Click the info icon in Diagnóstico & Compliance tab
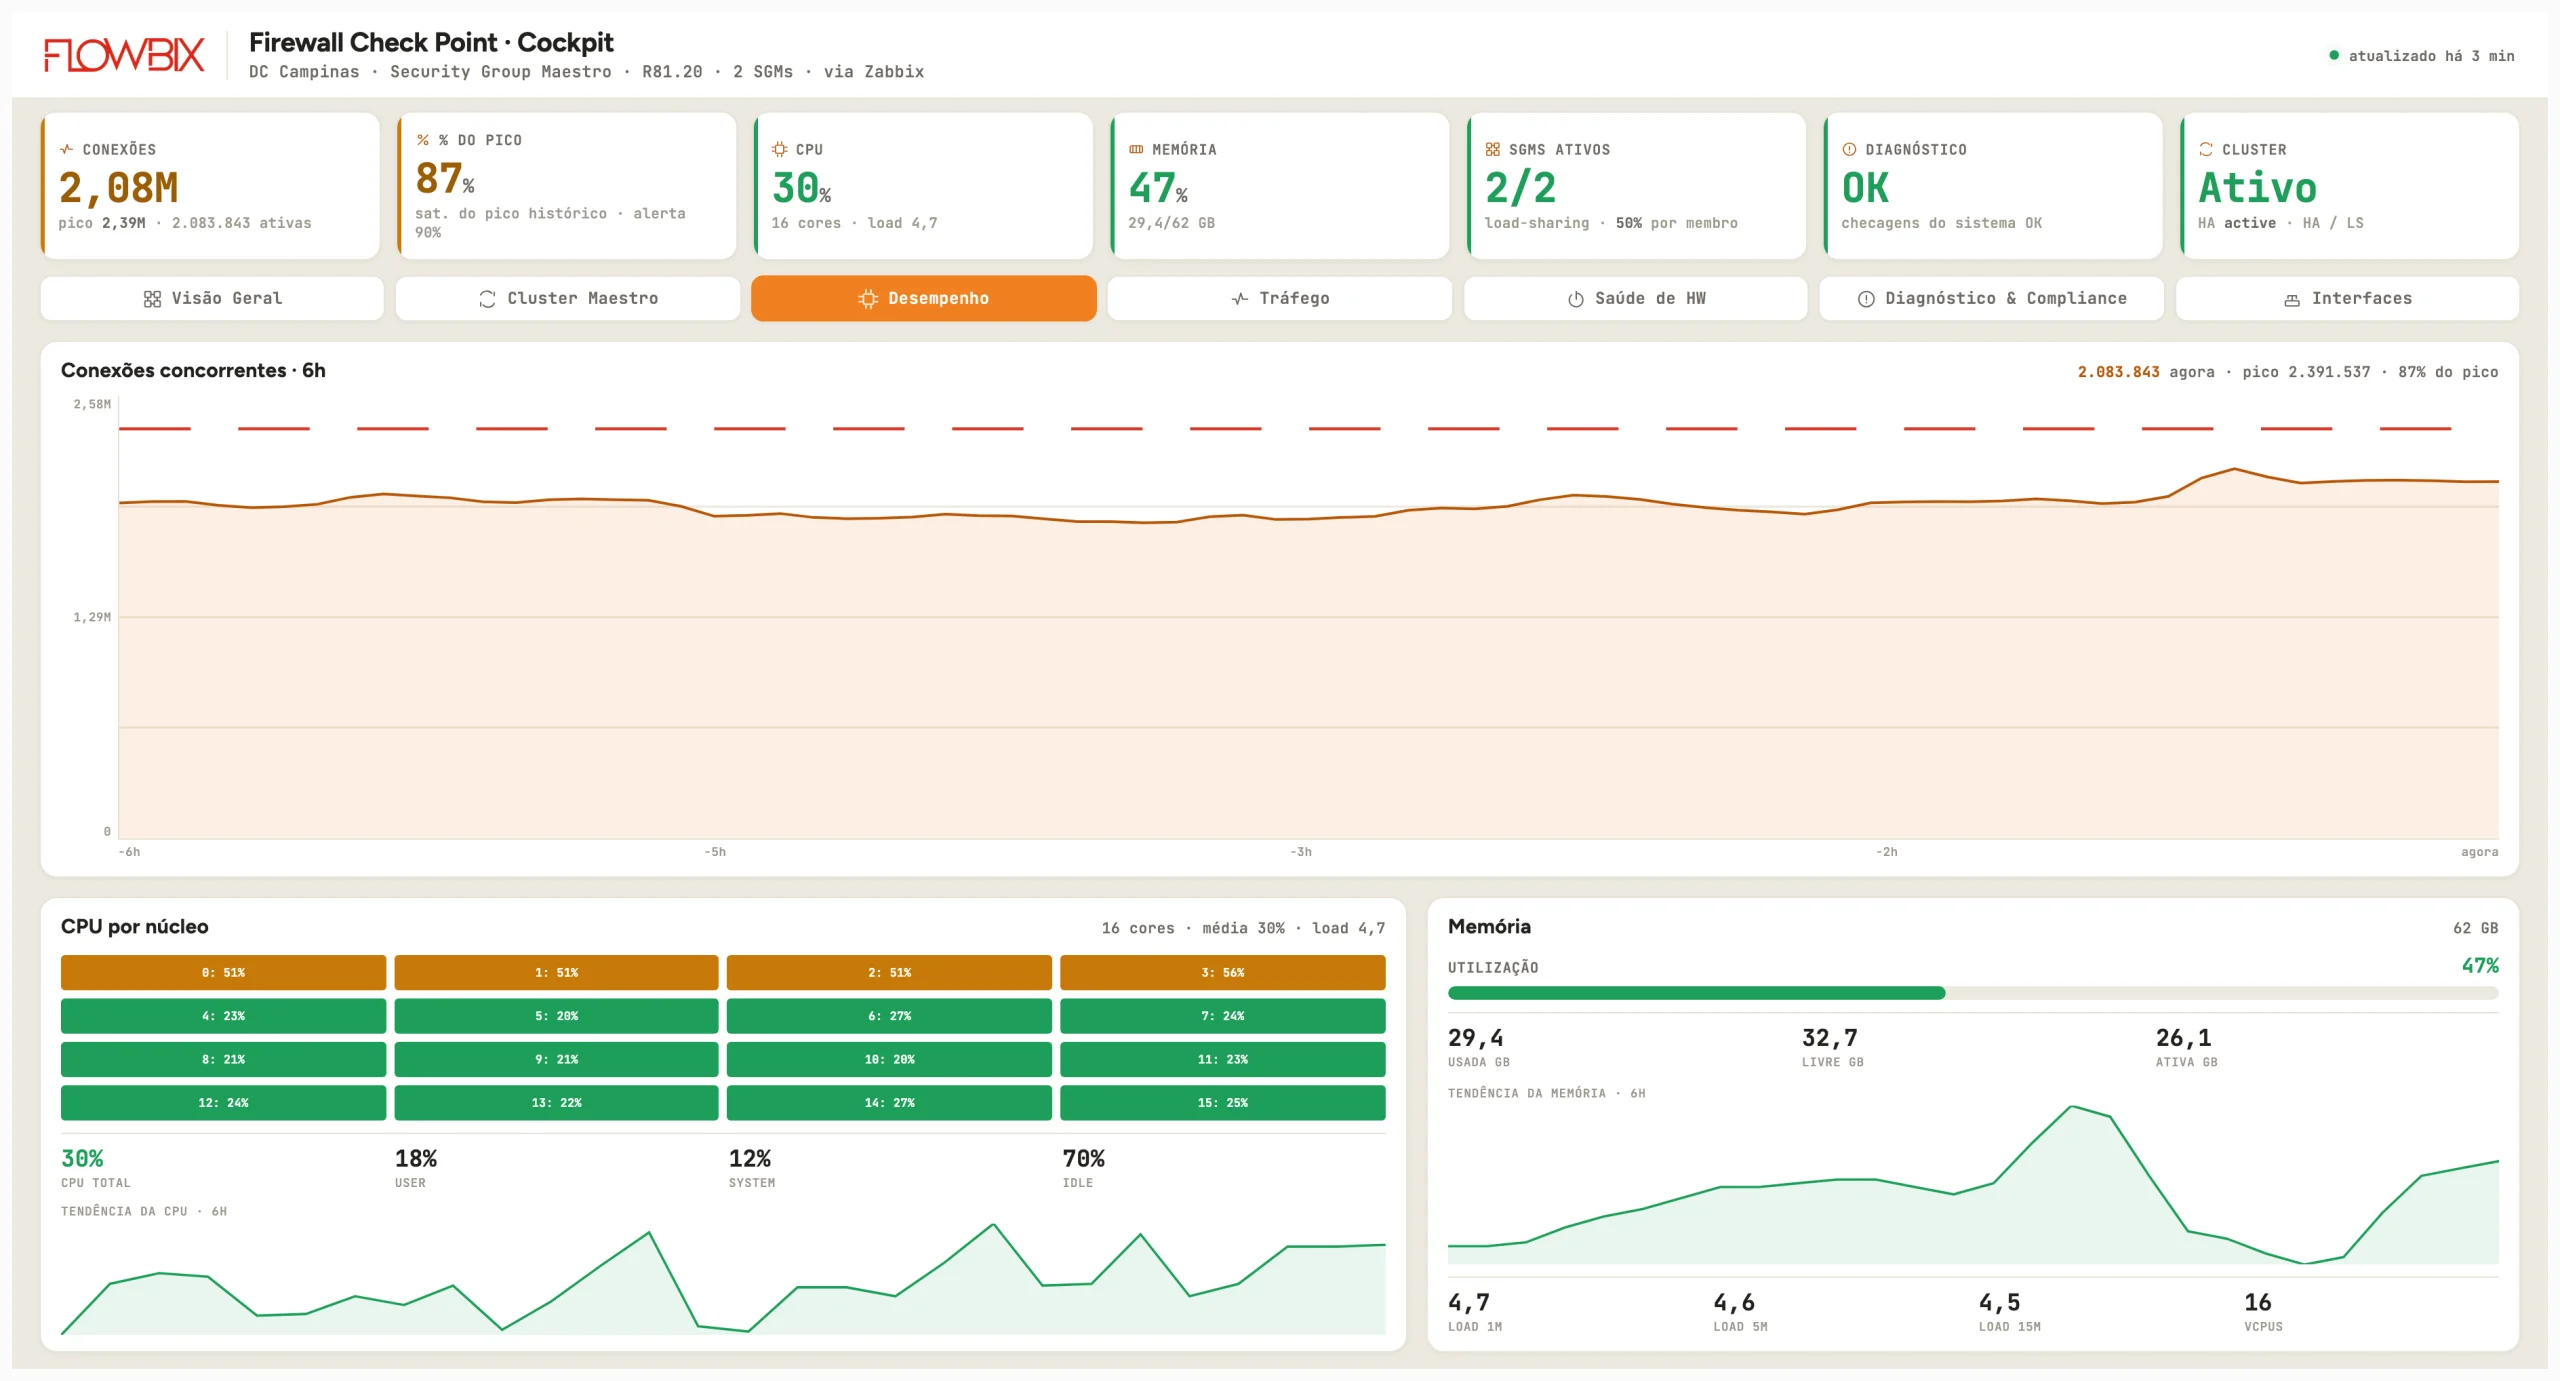This screenshot has width=2560, height=1381. coord(1866,299)
